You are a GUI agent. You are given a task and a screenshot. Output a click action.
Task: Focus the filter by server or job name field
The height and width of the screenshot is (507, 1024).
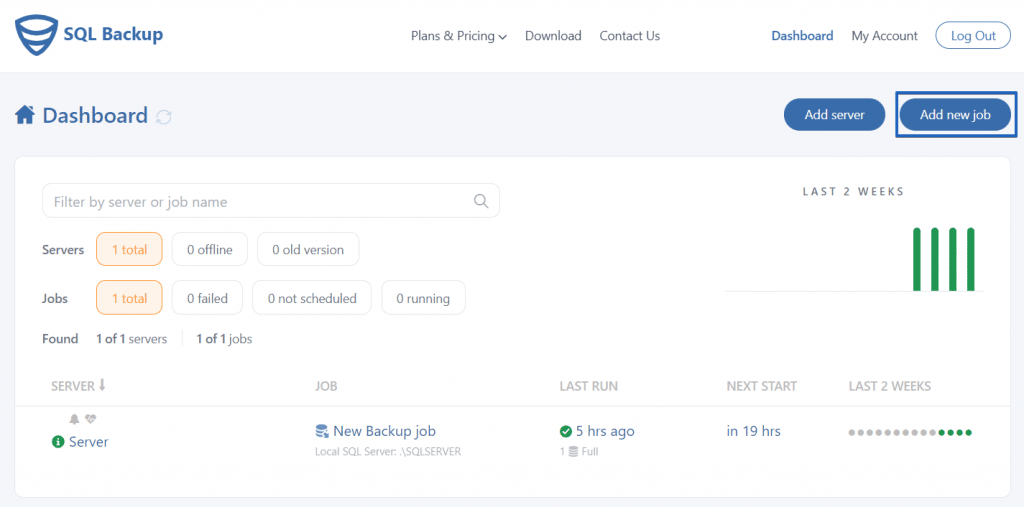[x=271, y=201]
